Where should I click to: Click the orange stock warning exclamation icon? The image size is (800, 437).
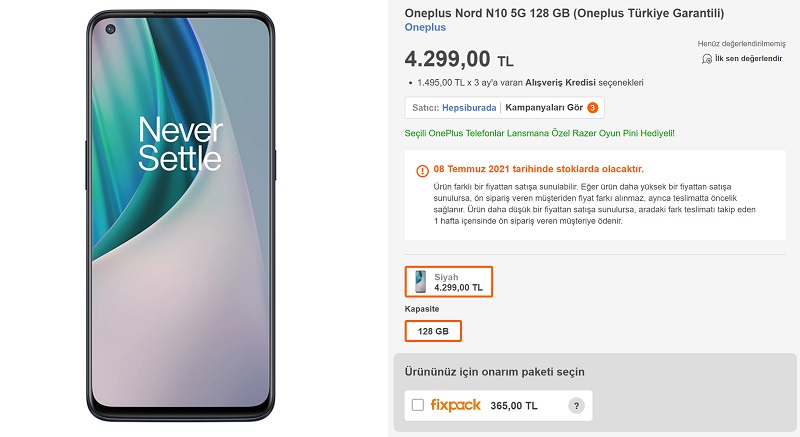coord(422,170)
